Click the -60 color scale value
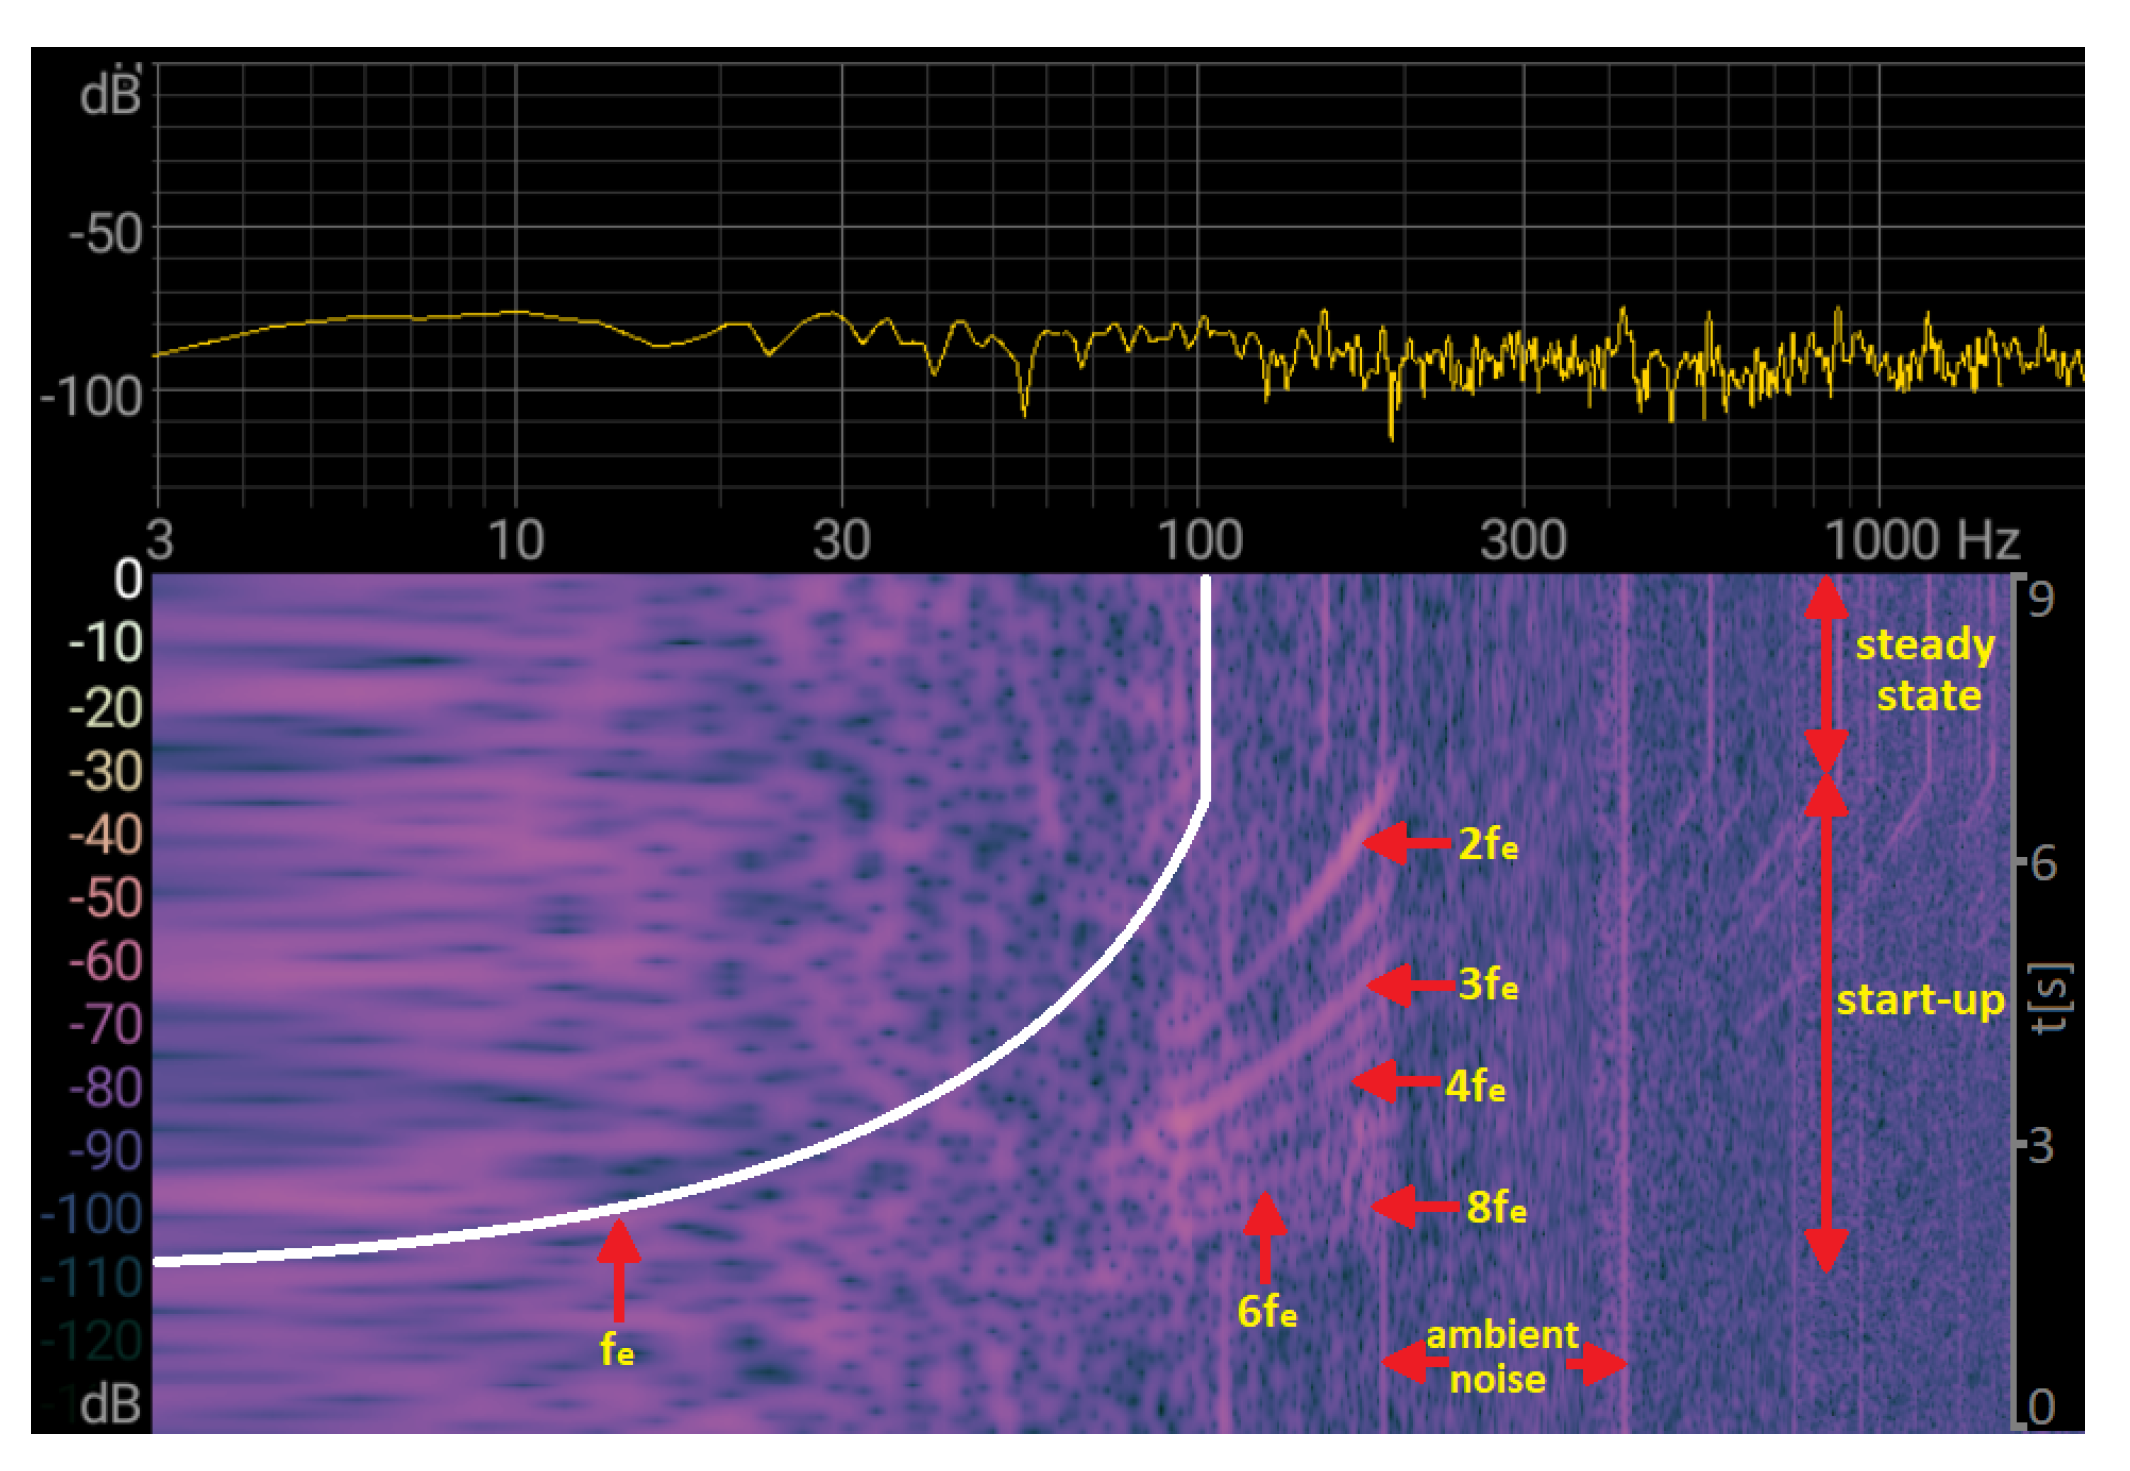This screenshot has width=2130, height=1471. pos(106,961)
